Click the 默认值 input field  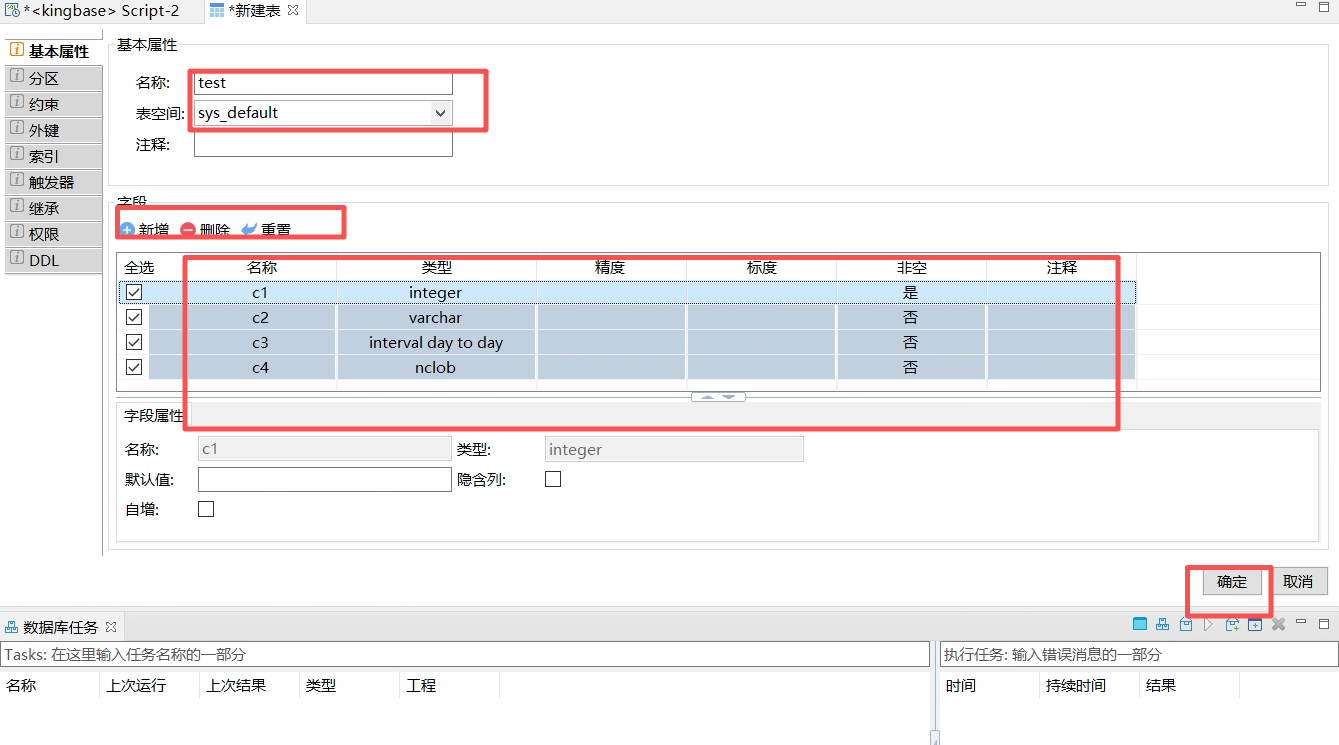(324, 480)
